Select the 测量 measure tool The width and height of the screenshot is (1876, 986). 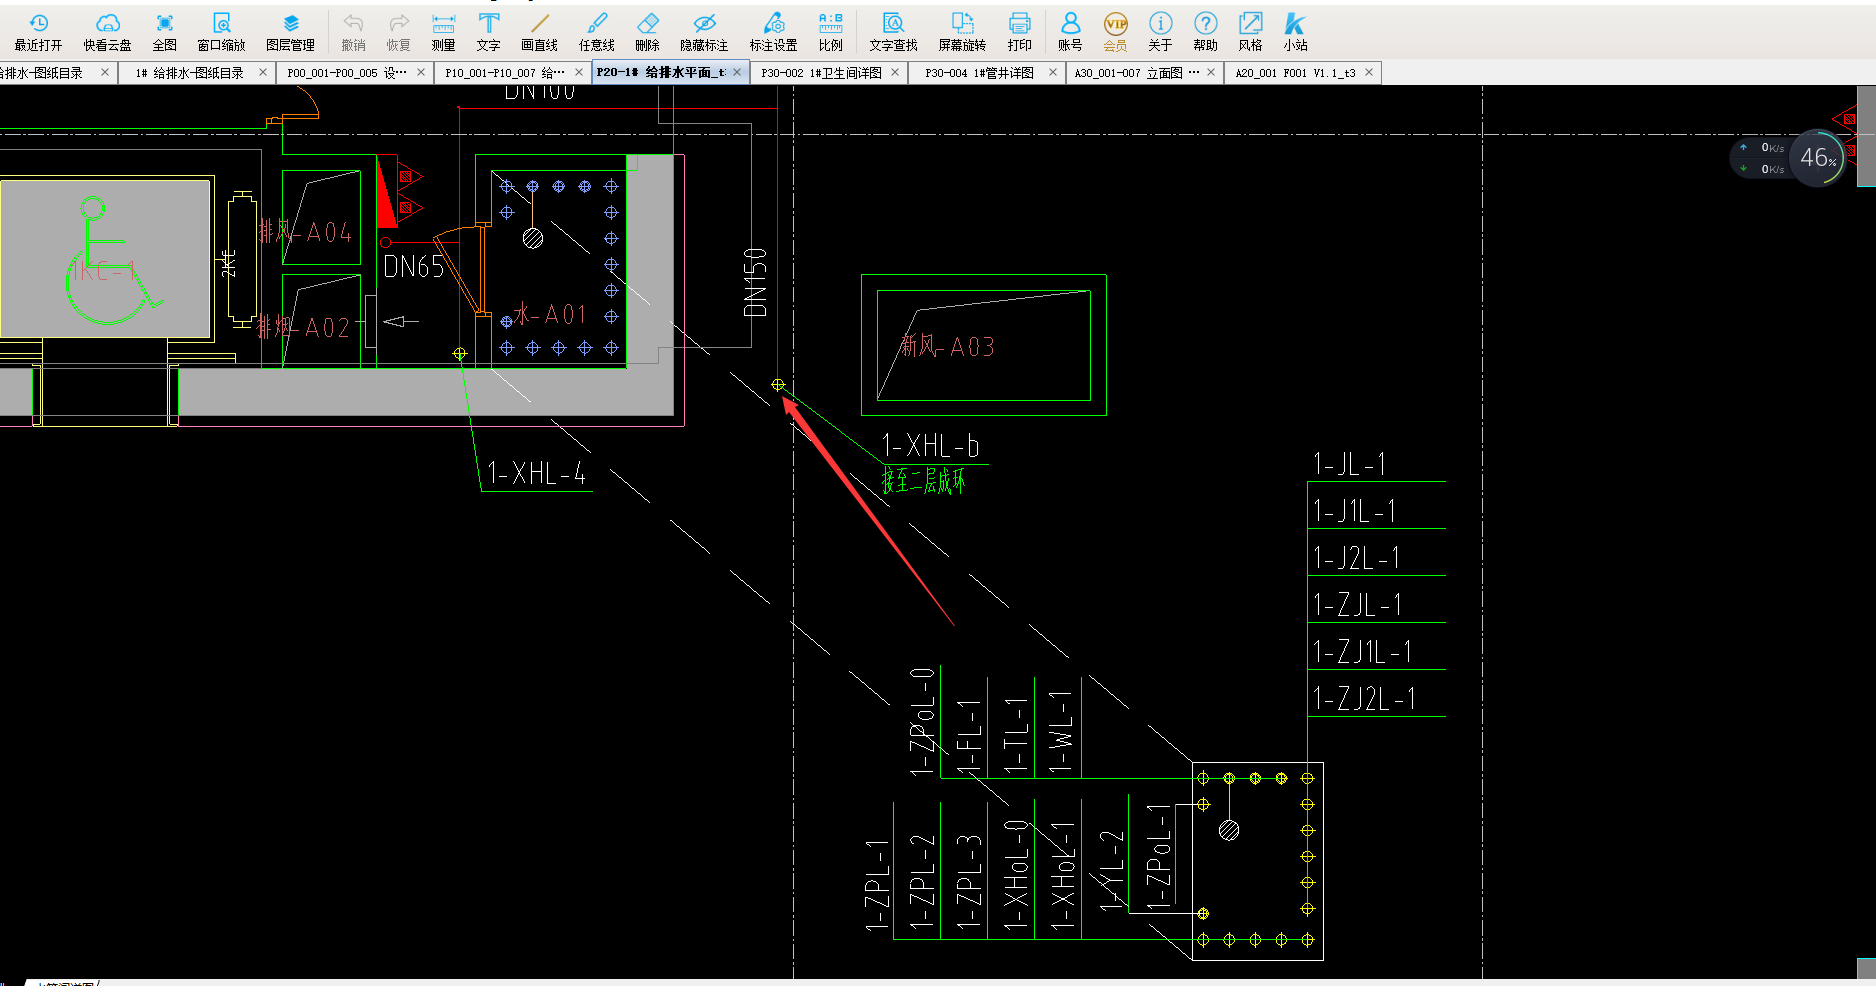(x=443, y=32)
